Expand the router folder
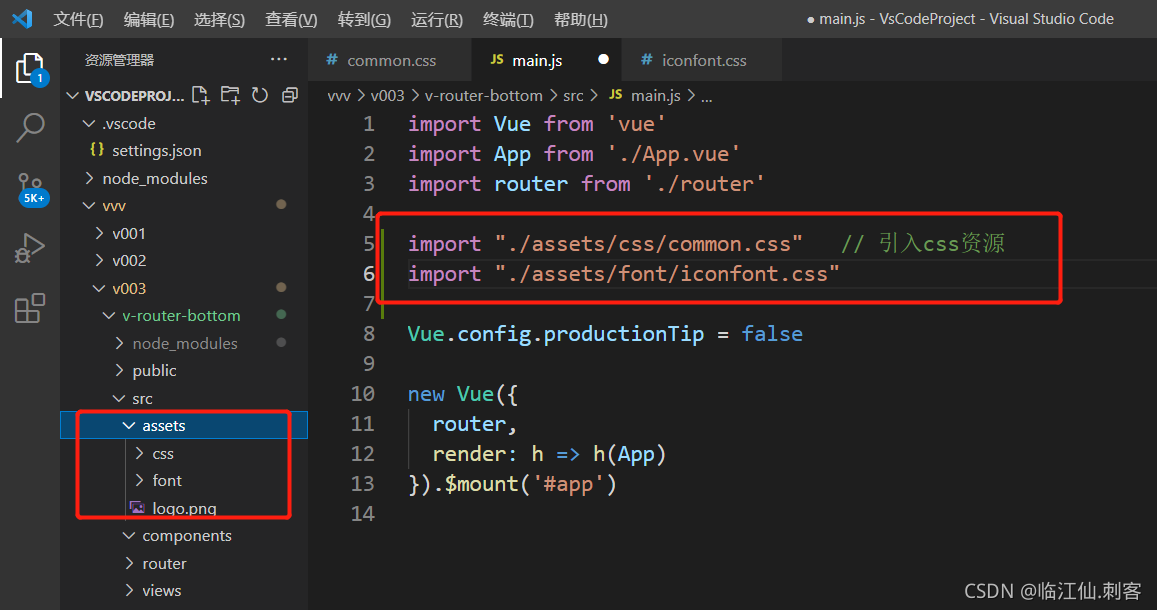Viewport: 1157px width, 610px height. (x=129, y=564)
